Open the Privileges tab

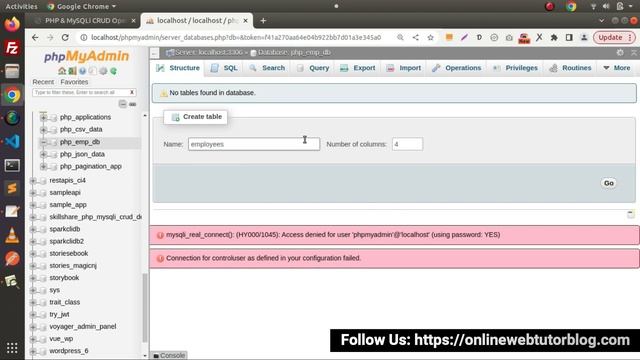pos(515,68)
